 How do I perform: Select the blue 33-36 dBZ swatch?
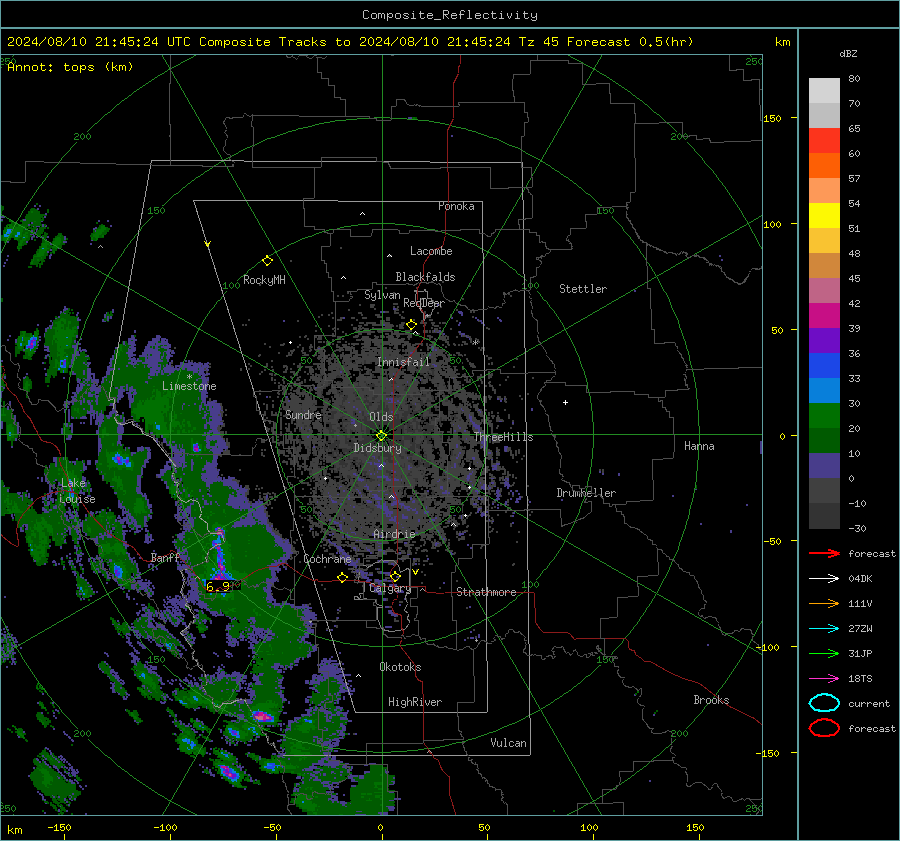point(824,366)
